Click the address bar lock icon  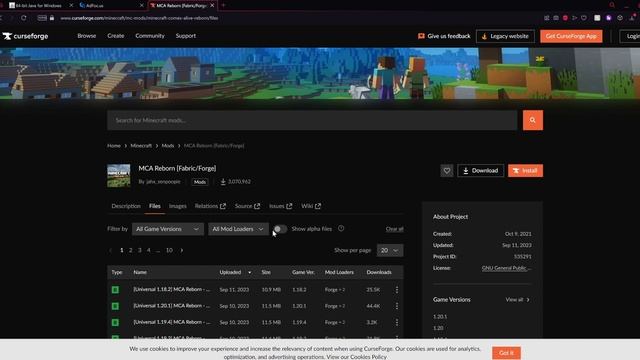click(52, 18)
